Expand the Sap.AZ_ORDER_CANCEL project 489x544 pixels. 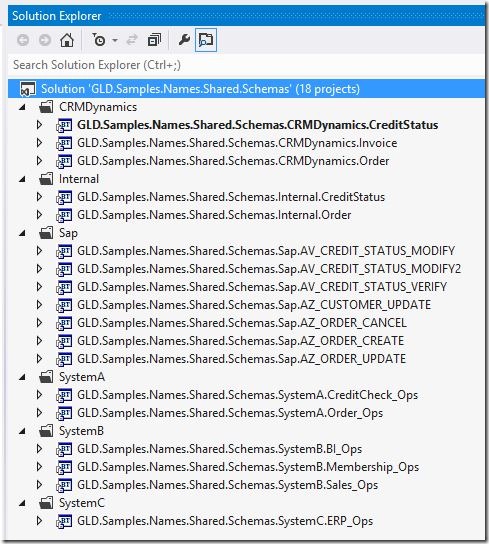pos(39,323)
